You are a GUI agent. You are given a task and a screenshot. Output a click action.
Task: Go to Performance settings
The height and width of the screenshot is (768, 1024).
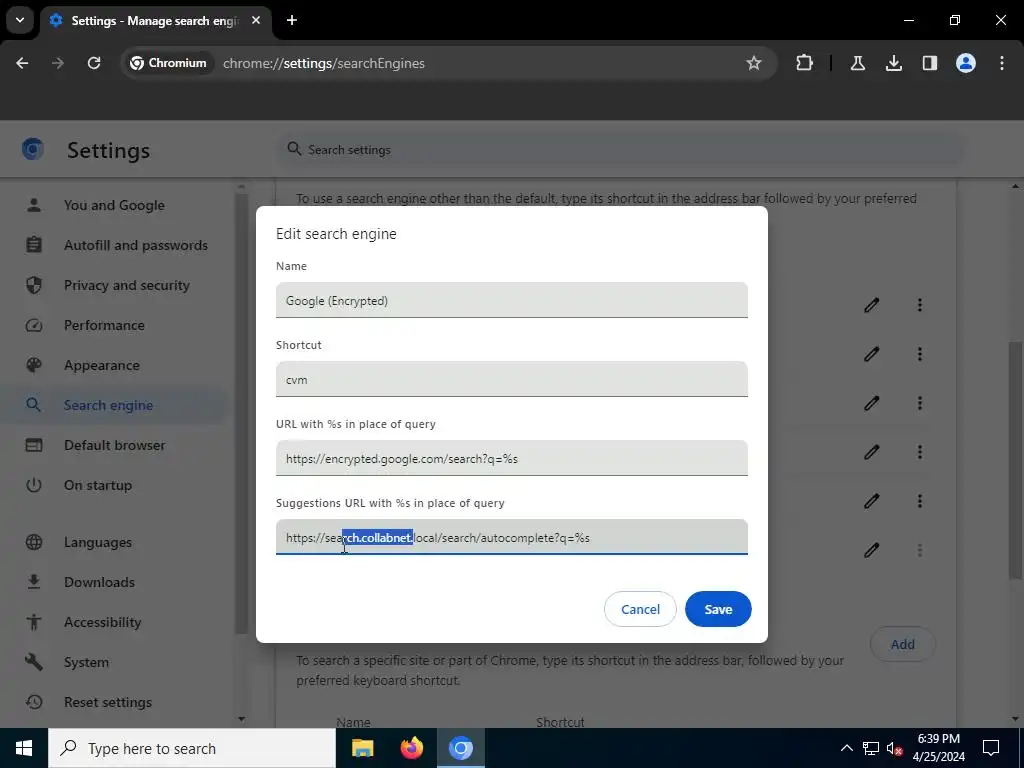104,325
